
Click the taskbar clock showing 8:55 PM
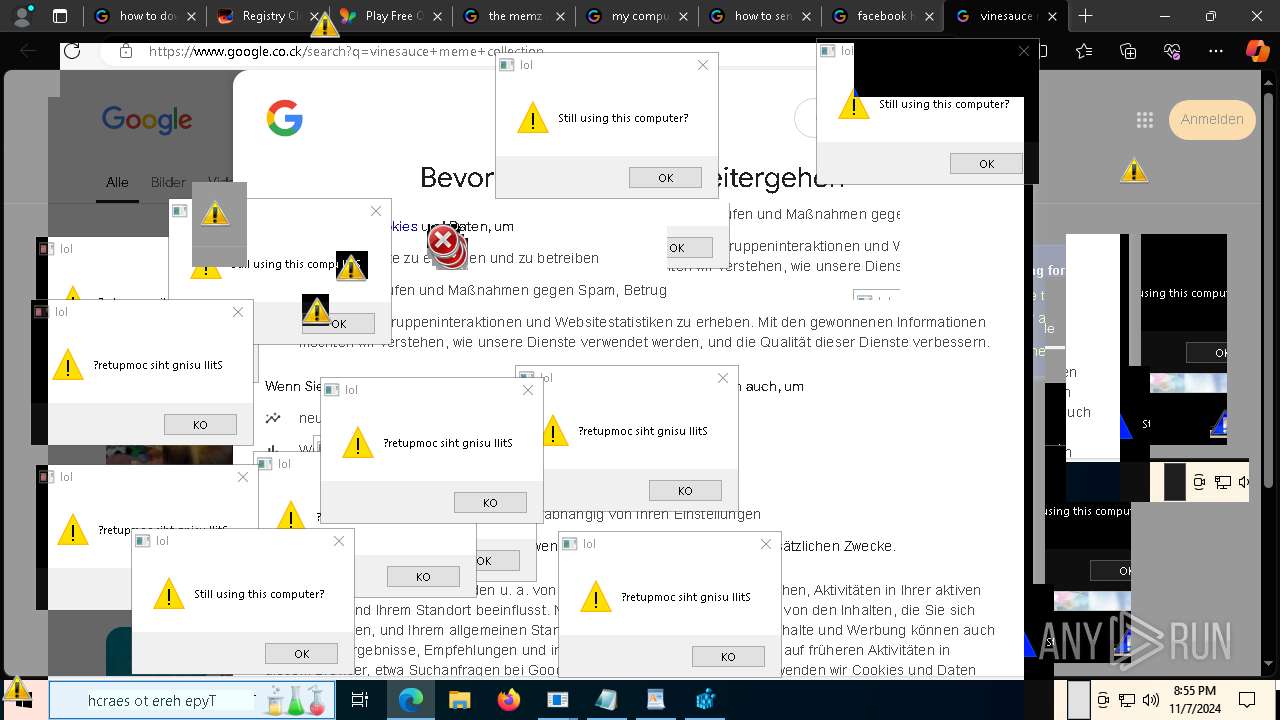pyautogui.click(x=1194, y=699)
